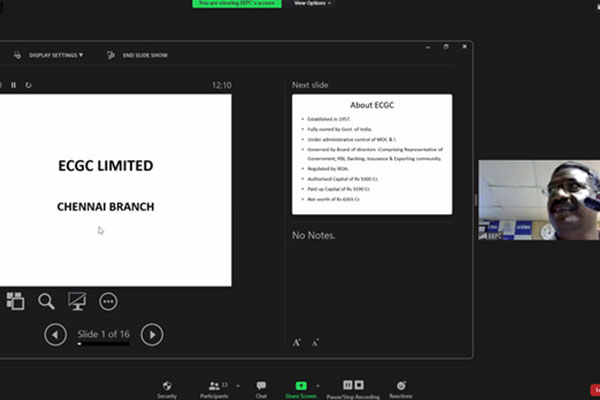
Task: Close the presenter view window
Action: (464, 47)
